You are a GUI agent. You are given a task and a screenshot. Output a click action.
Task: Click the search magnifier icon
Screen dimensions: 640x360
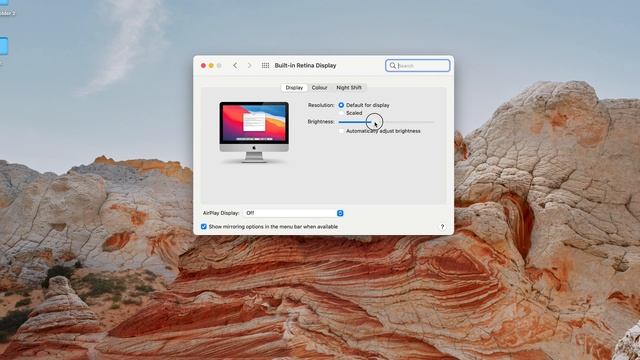coord(393,65)
